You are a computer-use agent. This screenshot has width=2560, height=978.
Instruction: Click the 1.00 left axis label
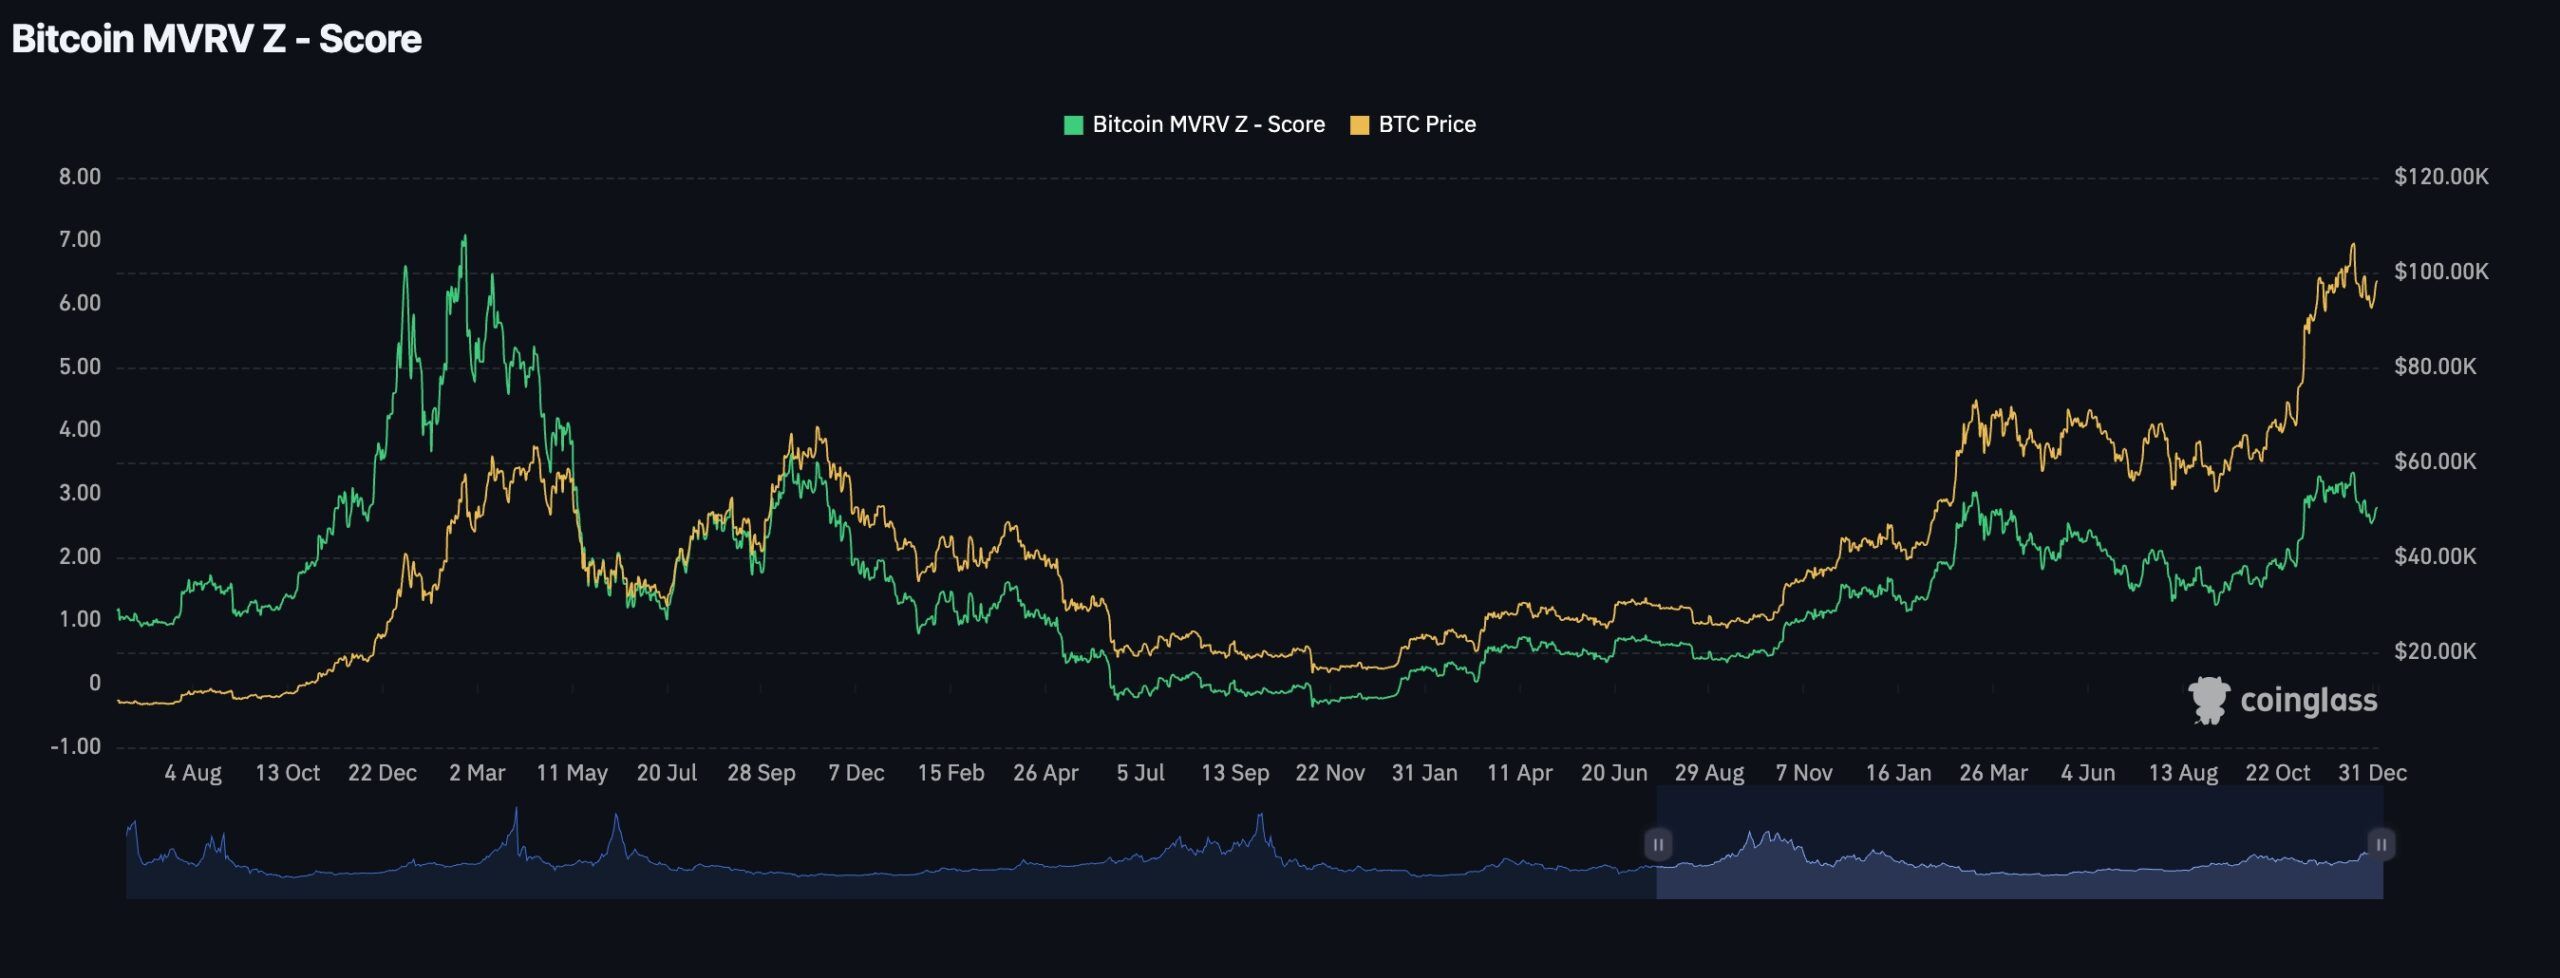(x=80, y=619)
